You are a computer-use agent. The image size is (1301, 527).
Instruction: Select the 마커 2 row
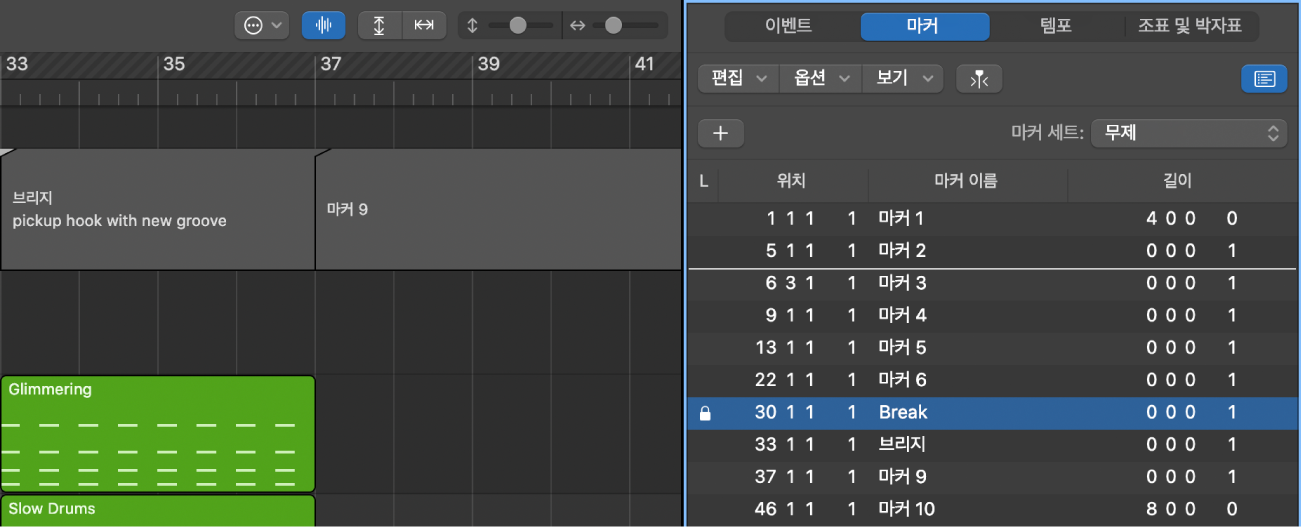(x=994, y=250)
